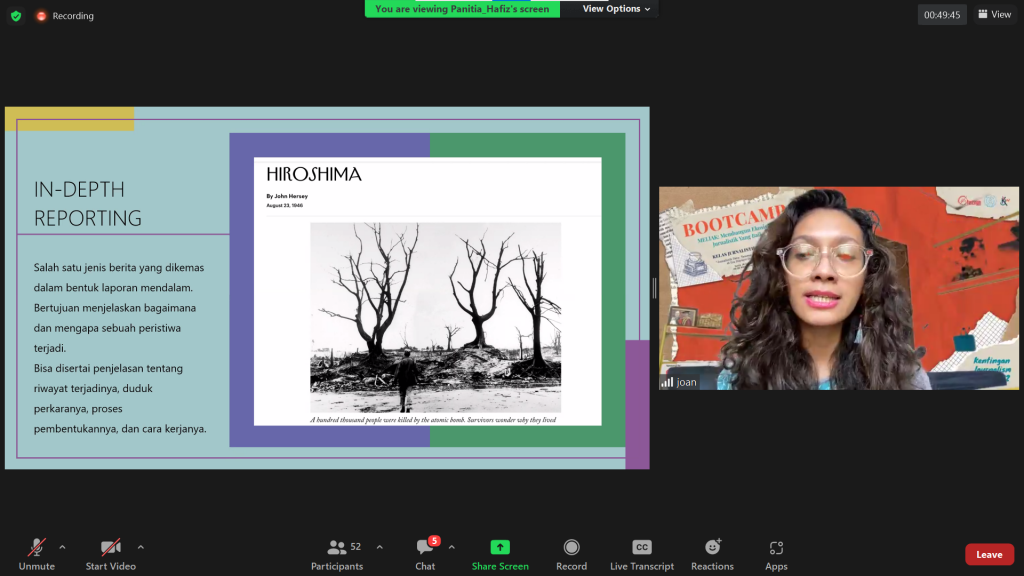Click the 'You are viewing Panitia_Hafiz's screen' banner
This screenshot has height=576, width=1024.
click(462, 8)
